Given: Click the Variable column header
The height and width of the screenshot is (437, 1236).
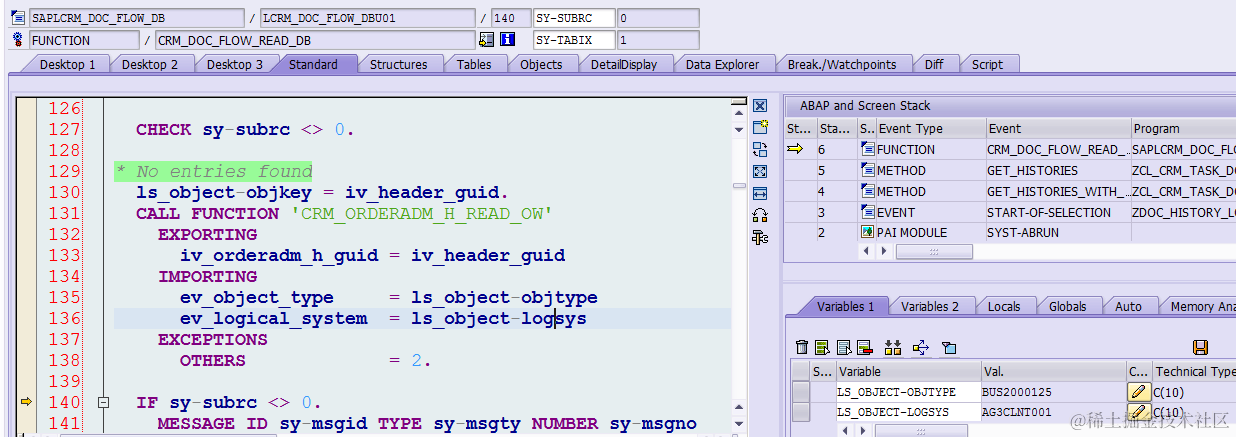Looking at the screenshot, I should 908,371.
